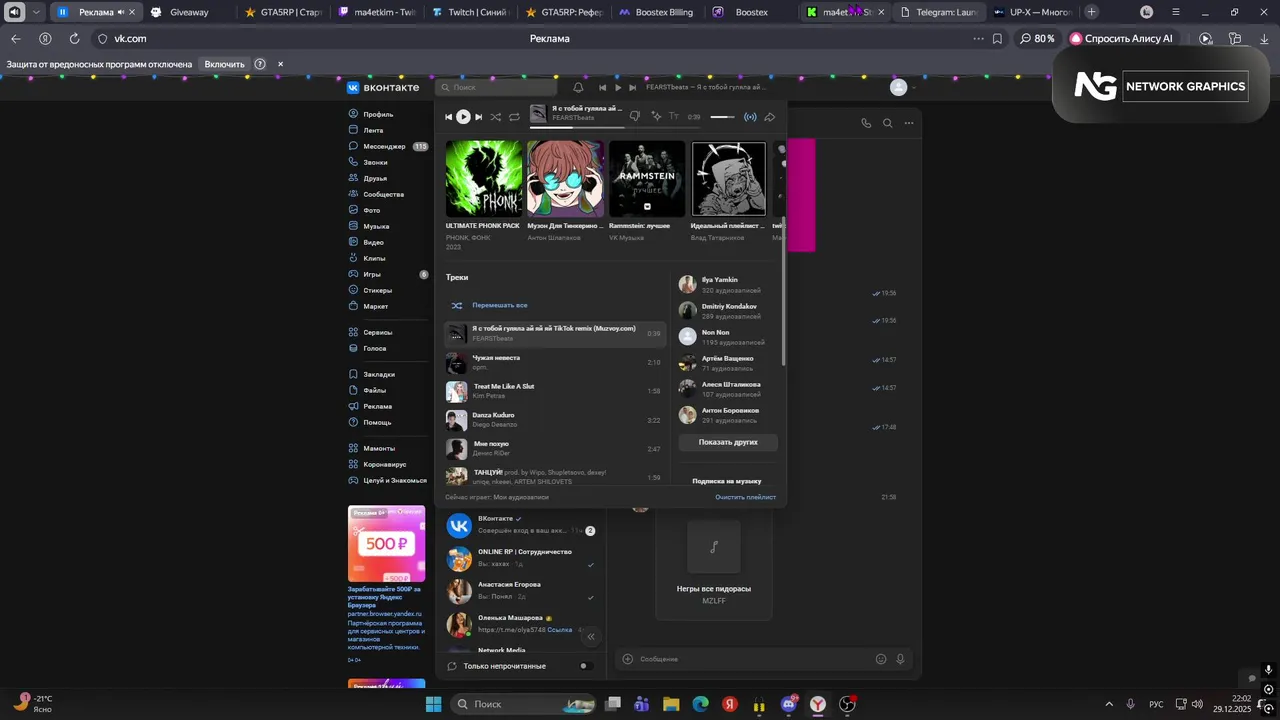Image resolution: width=1280 pixels, height=720 pixels.
Task: Open the profile avatar dropdown in header
Action: [x=903, y=87]
